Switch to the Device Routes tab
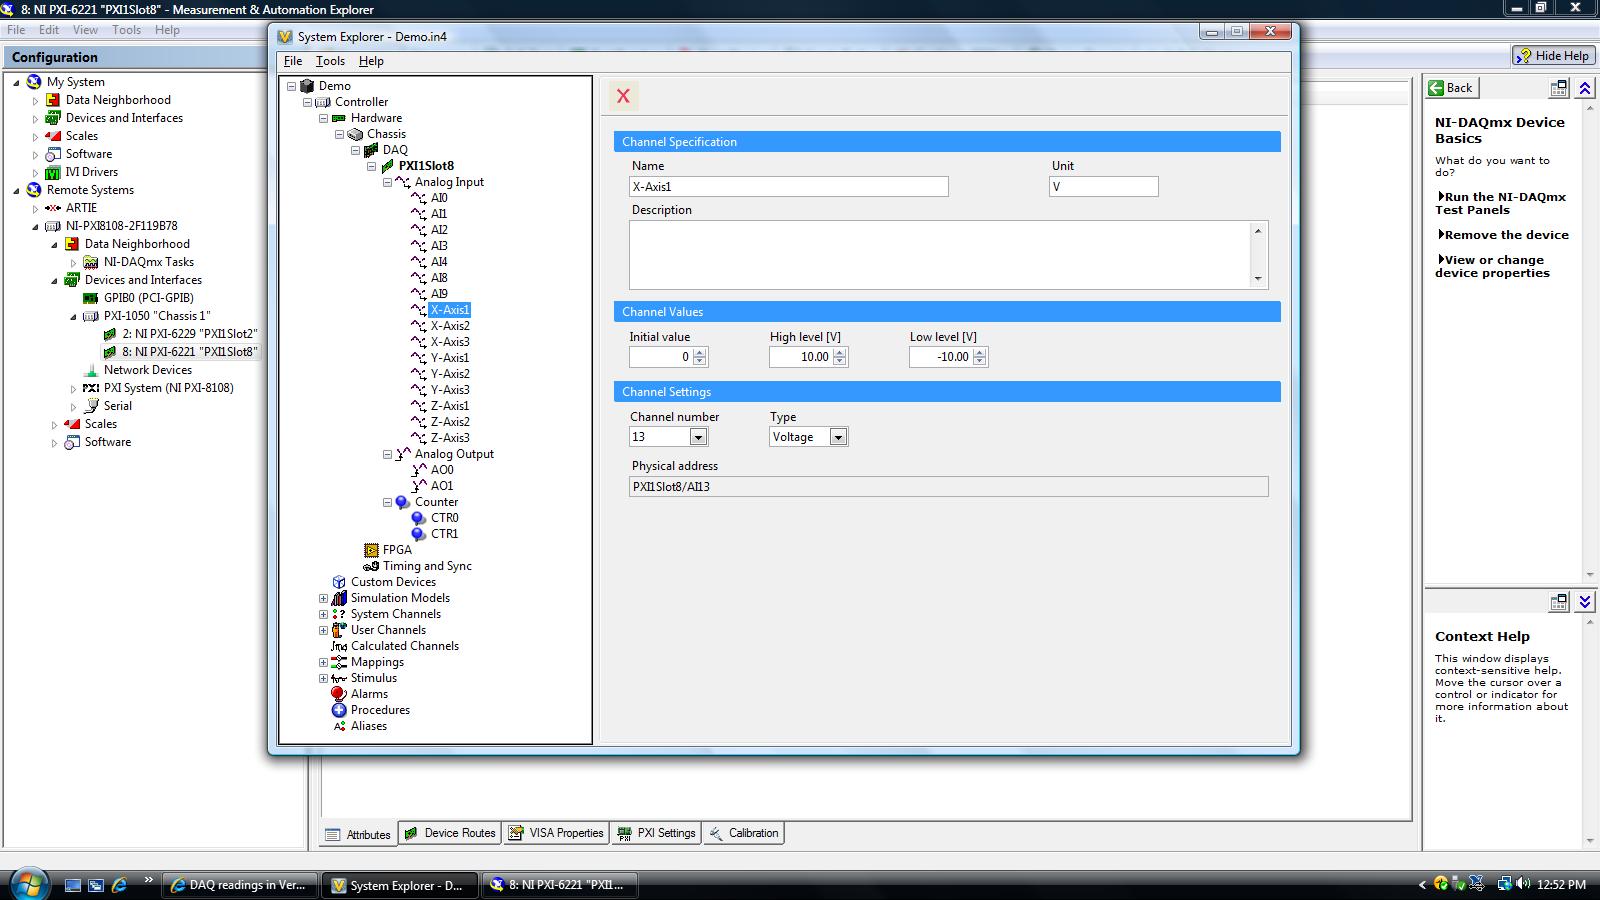The image size is (1600, 900). [450, 833]
